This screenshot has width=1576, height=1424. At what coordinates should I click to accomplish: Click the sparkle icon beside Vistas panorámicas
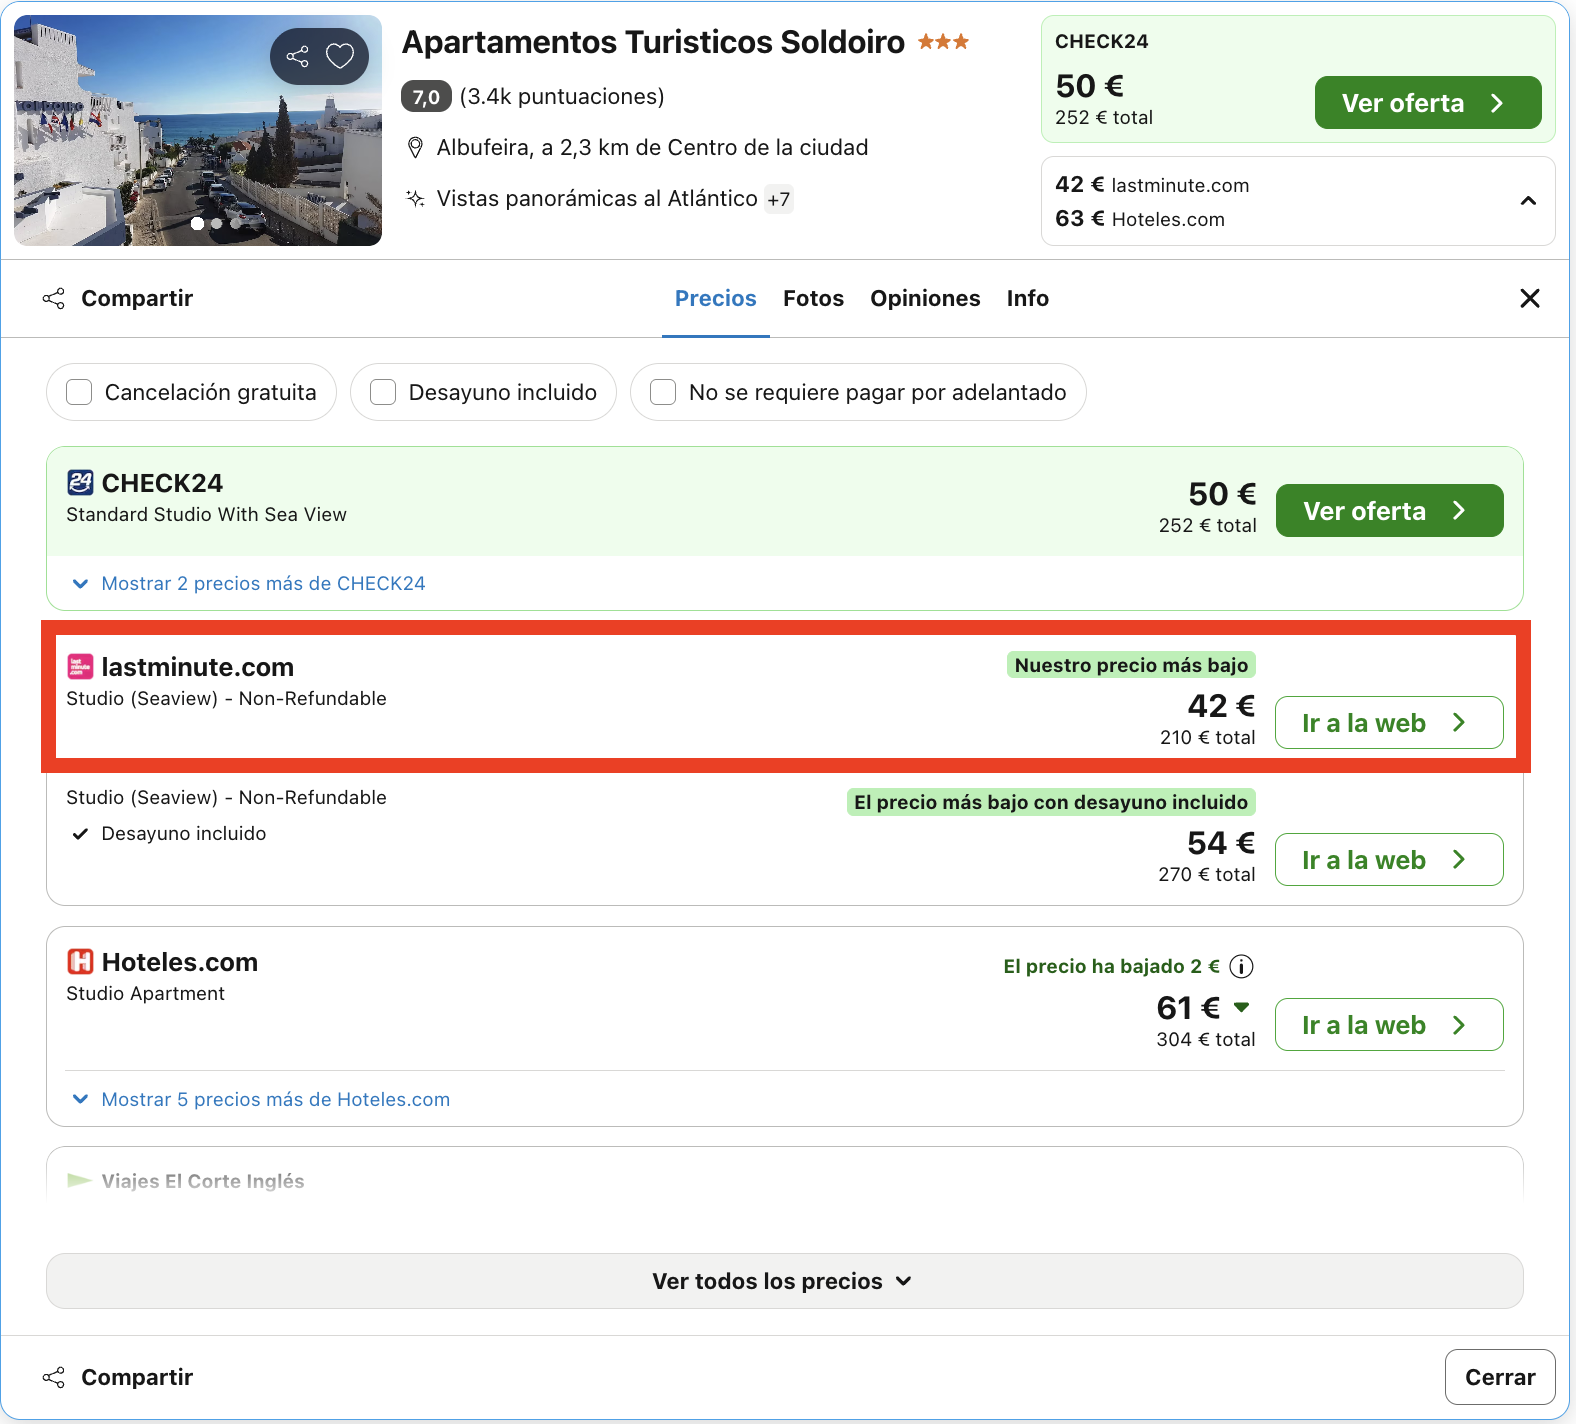(415, 198)
